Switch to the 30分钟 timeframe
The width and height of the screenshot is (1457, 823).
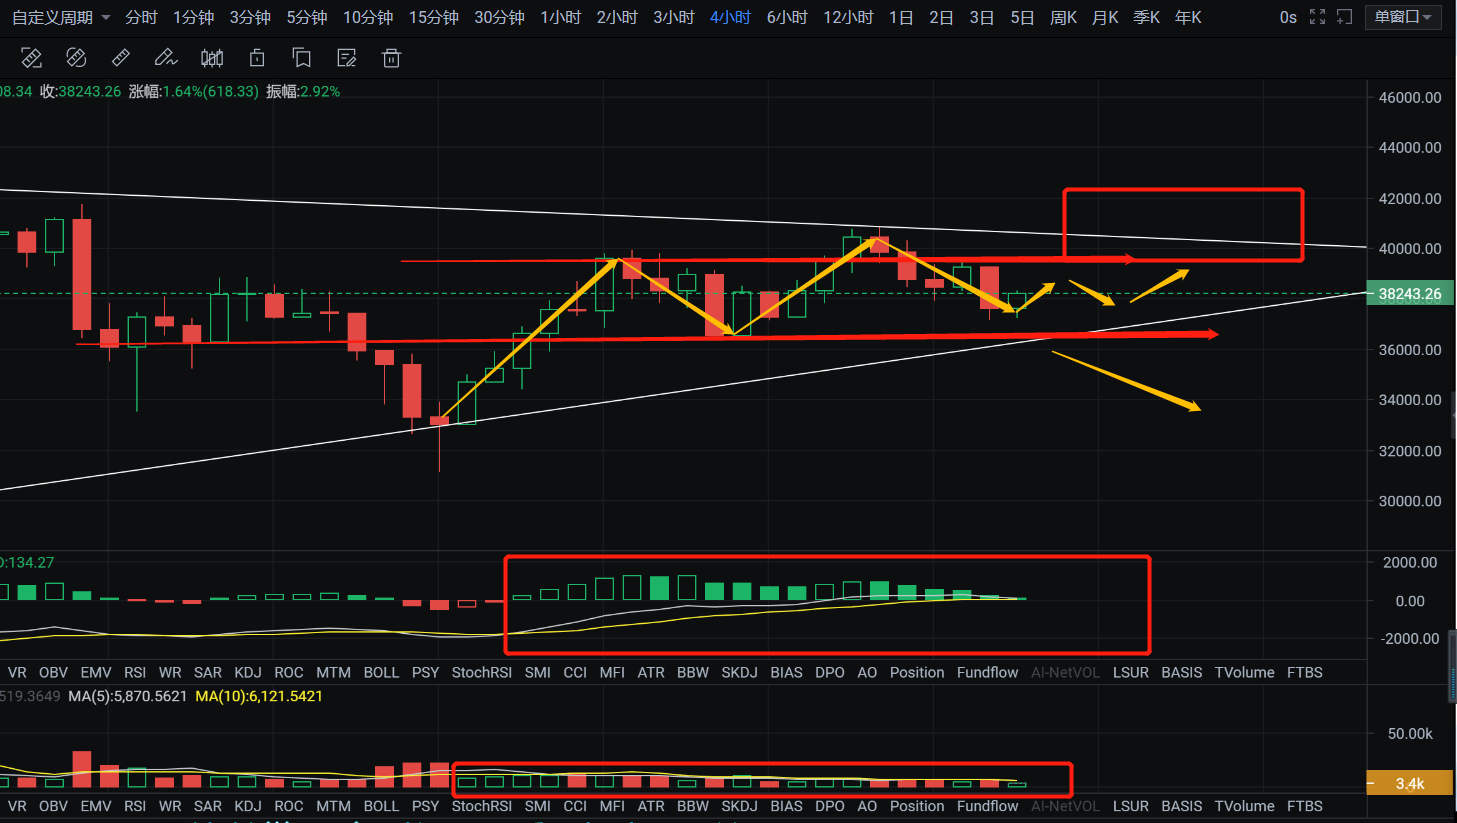500,18
